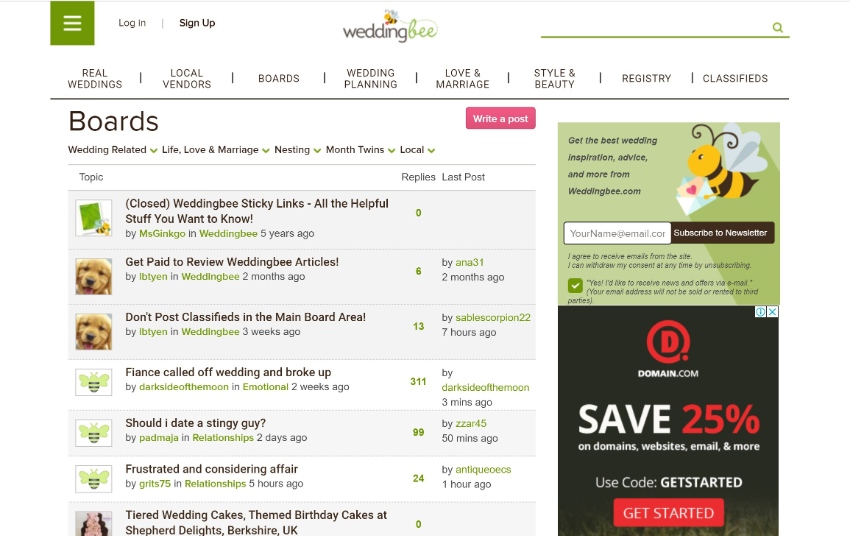
Task: Click bee avatar beside Fiance called off wedding
Action: point(94,382)
